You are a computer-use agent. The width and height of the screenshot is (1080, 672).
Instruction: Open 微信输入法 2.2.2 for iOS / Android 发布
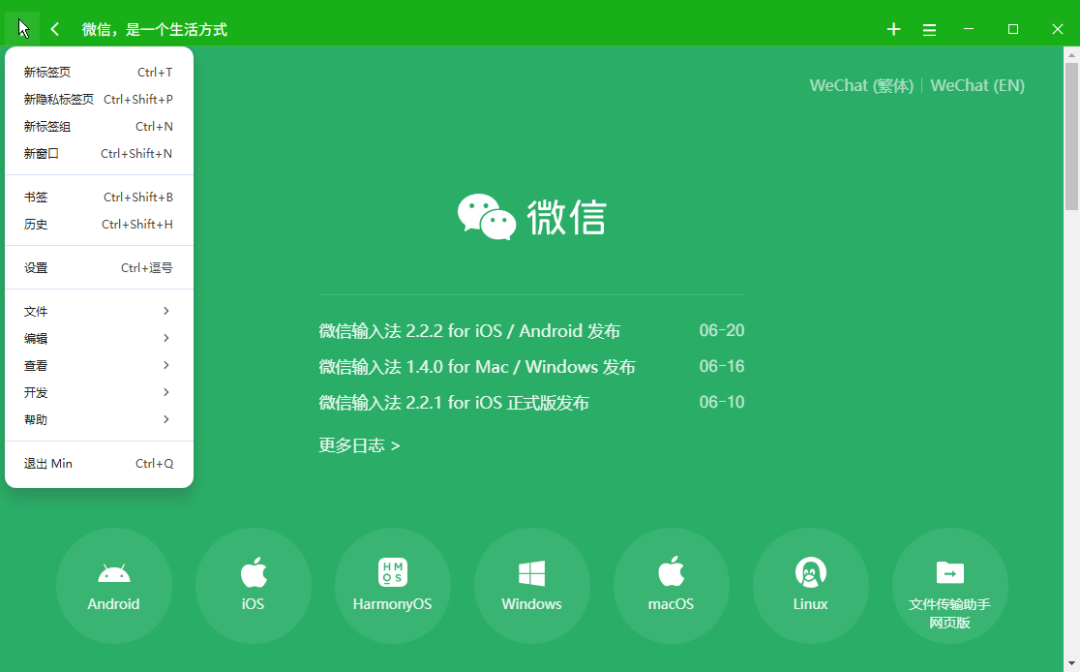[x=470, y=331]
